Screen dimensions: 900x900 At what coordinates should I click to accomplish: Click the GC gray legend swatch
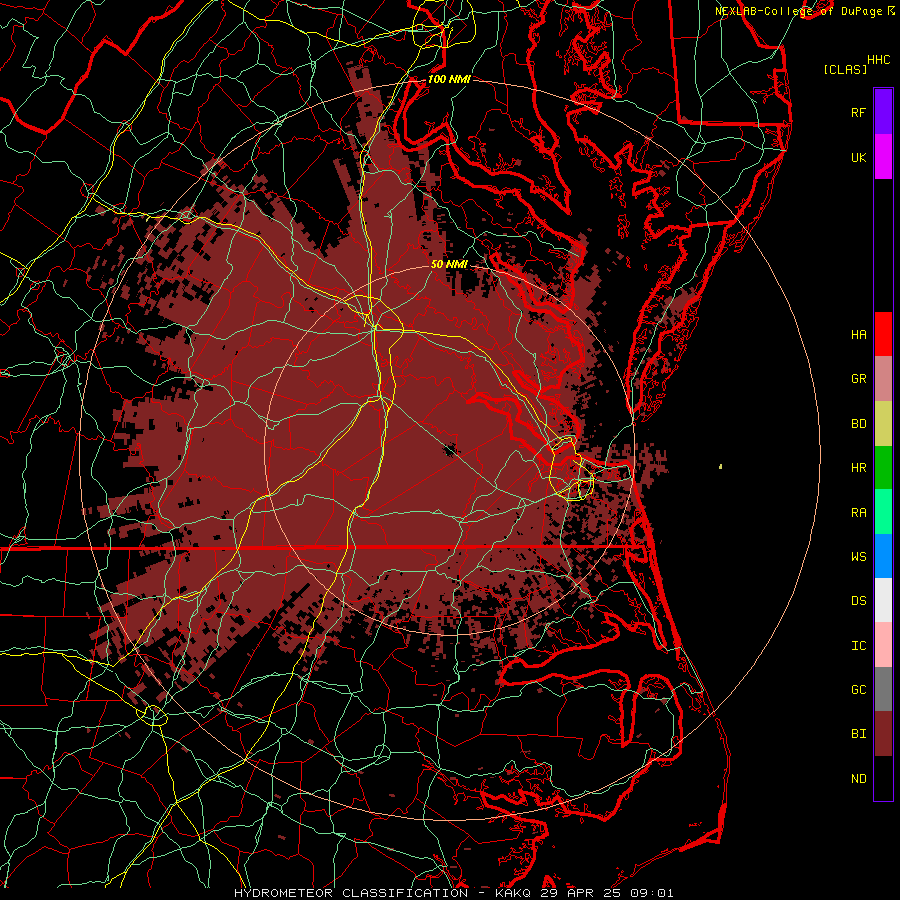883,689
